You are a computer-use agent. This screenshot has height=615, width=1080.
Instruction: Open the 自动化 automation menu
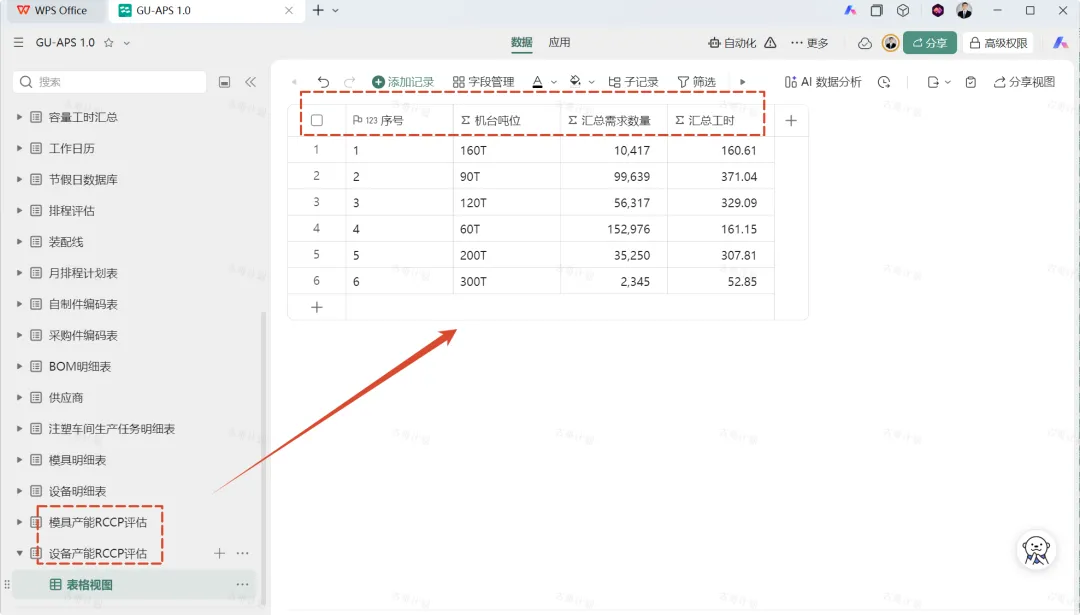click(732, 43)
